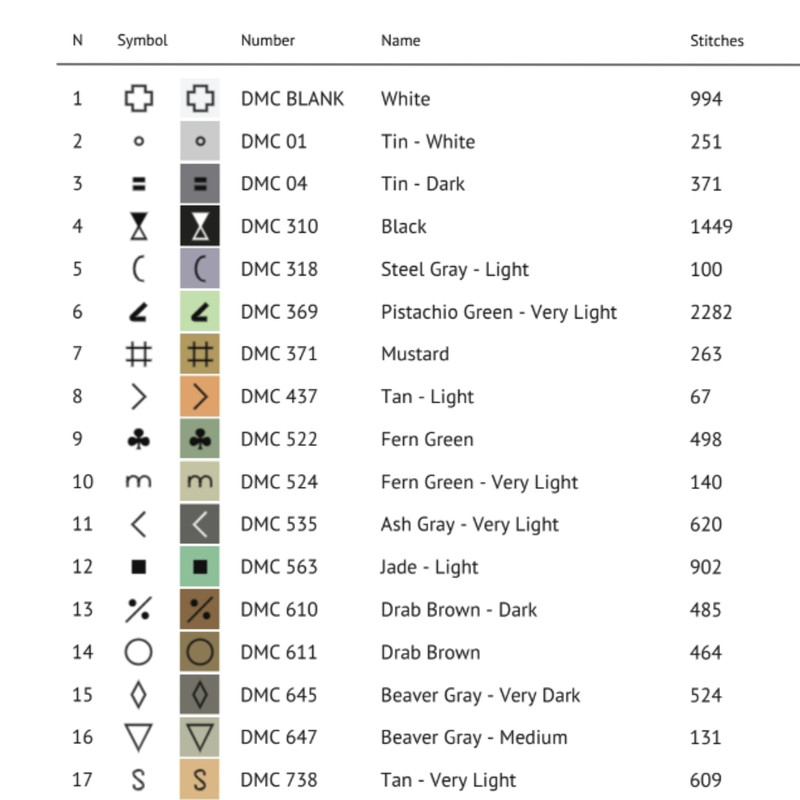Click the cross symbol for DMC BLANK

[x=139, y=99]
